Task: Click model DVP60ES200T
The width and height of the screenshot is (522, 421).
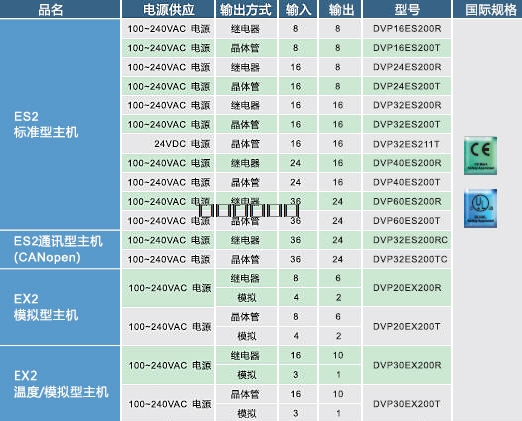Action: coord(407,221)
